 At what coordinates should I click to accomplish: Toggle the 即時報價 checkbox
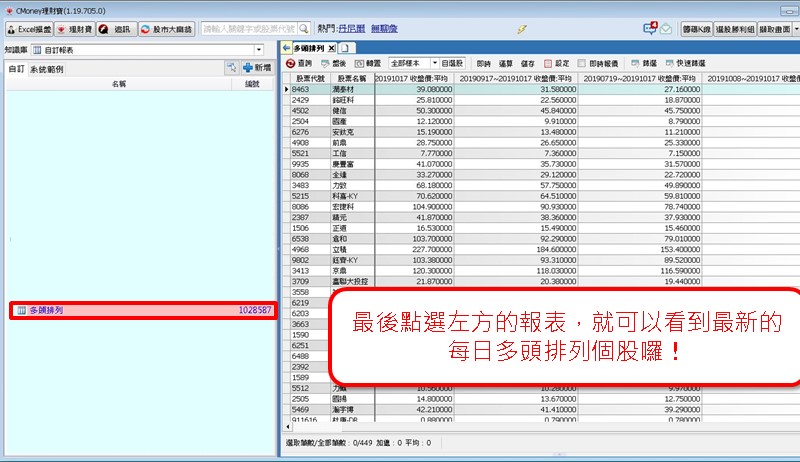click(x=582, y=63)
